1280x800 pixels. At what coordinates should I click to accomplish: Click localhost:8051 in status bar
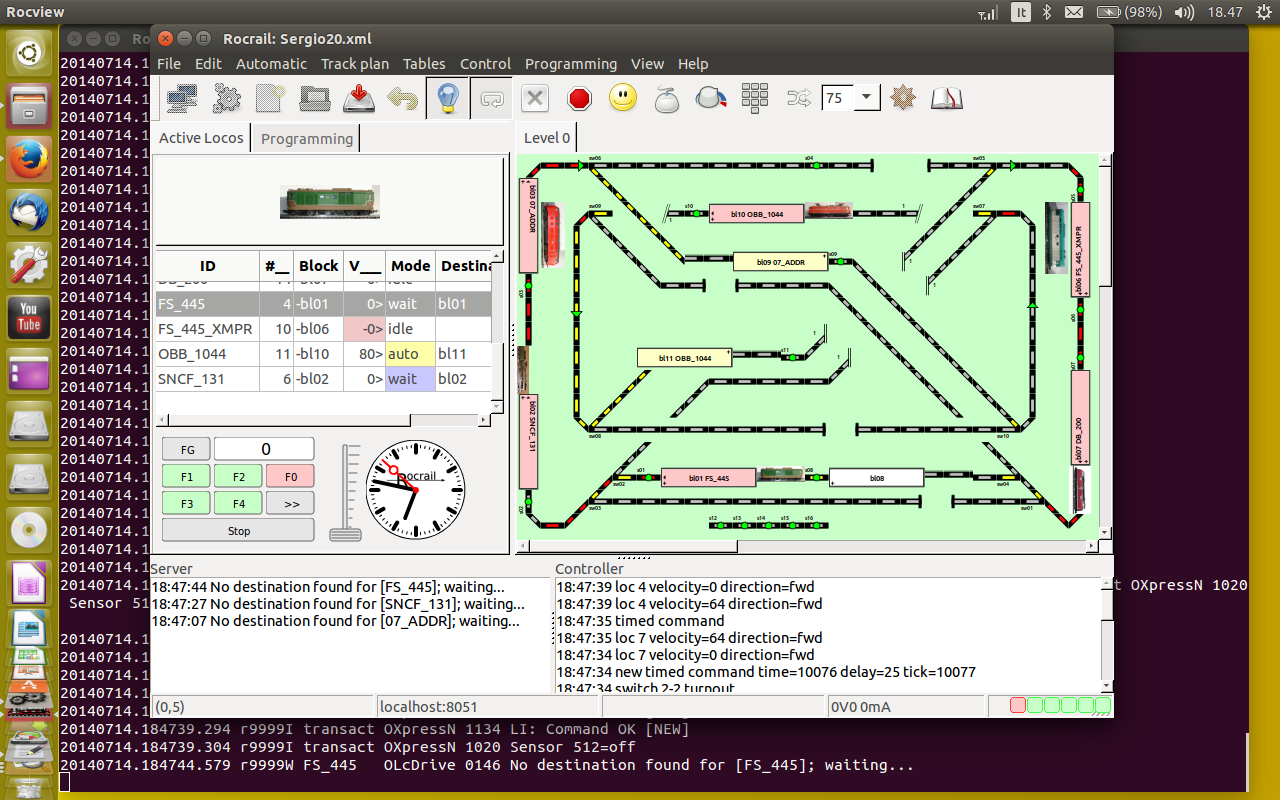pyautogui.click(x=428, y=707)
